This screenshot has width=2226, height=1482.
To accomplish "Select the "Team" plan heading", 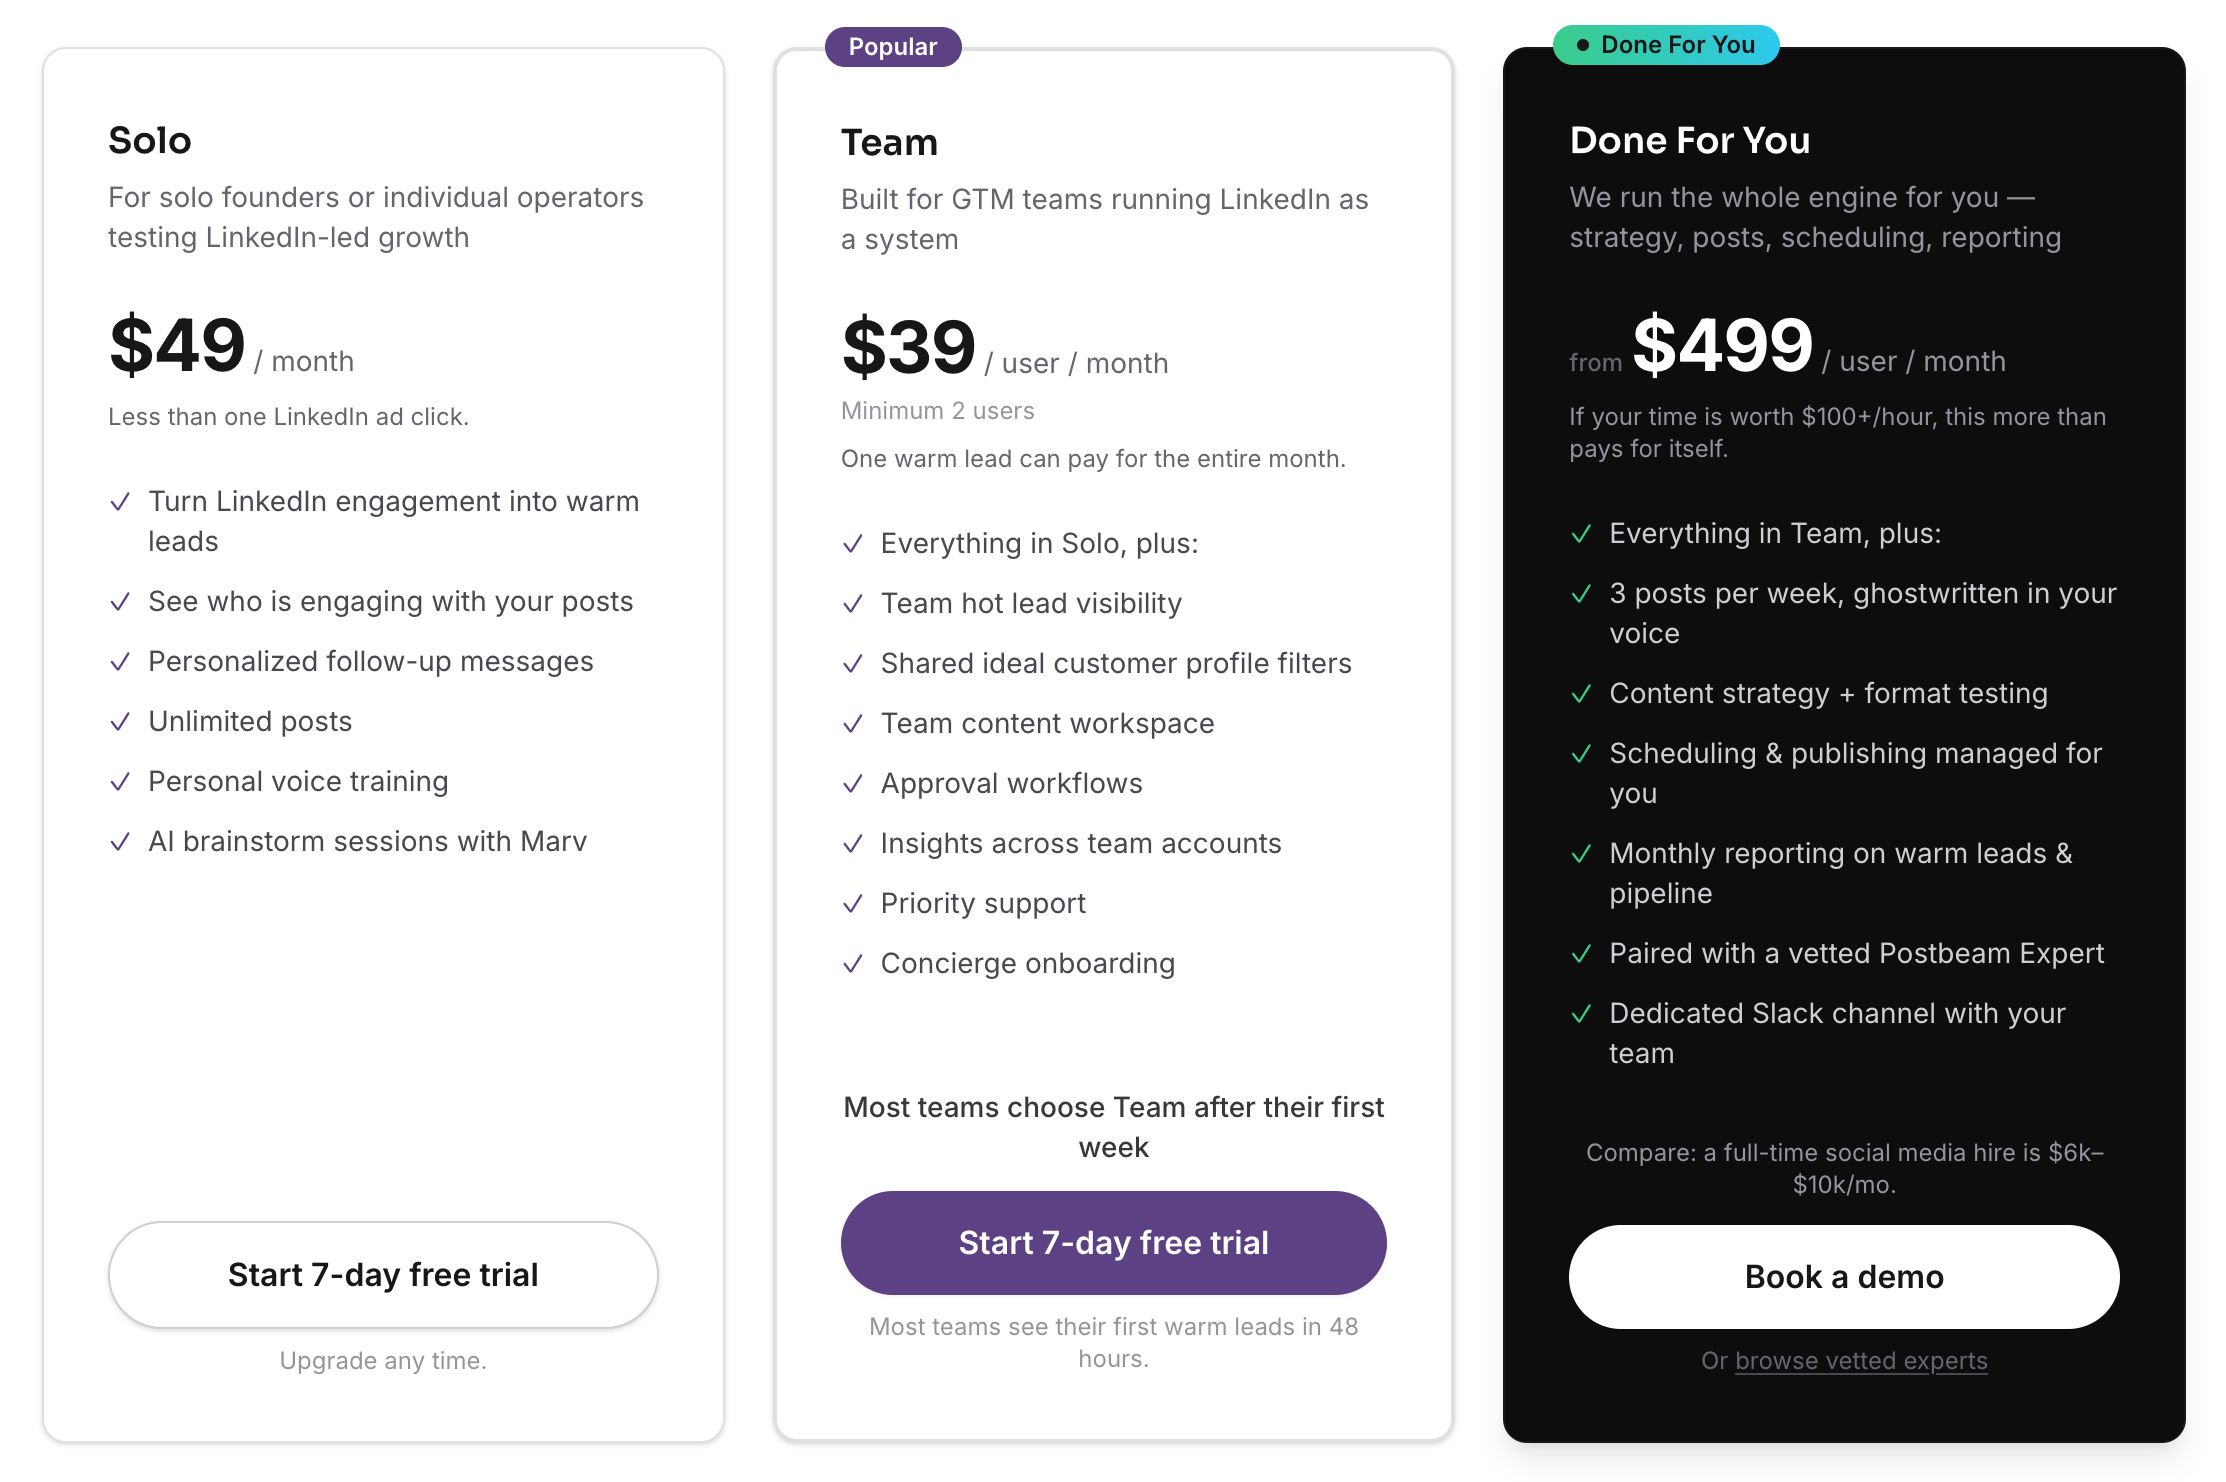I will tap(889, 142).
